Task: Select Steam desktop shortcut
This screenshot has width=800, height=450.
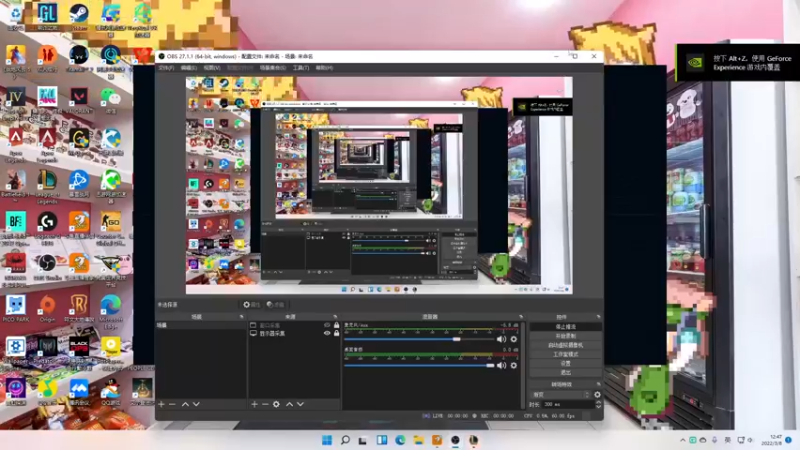Action: (79, 17)
